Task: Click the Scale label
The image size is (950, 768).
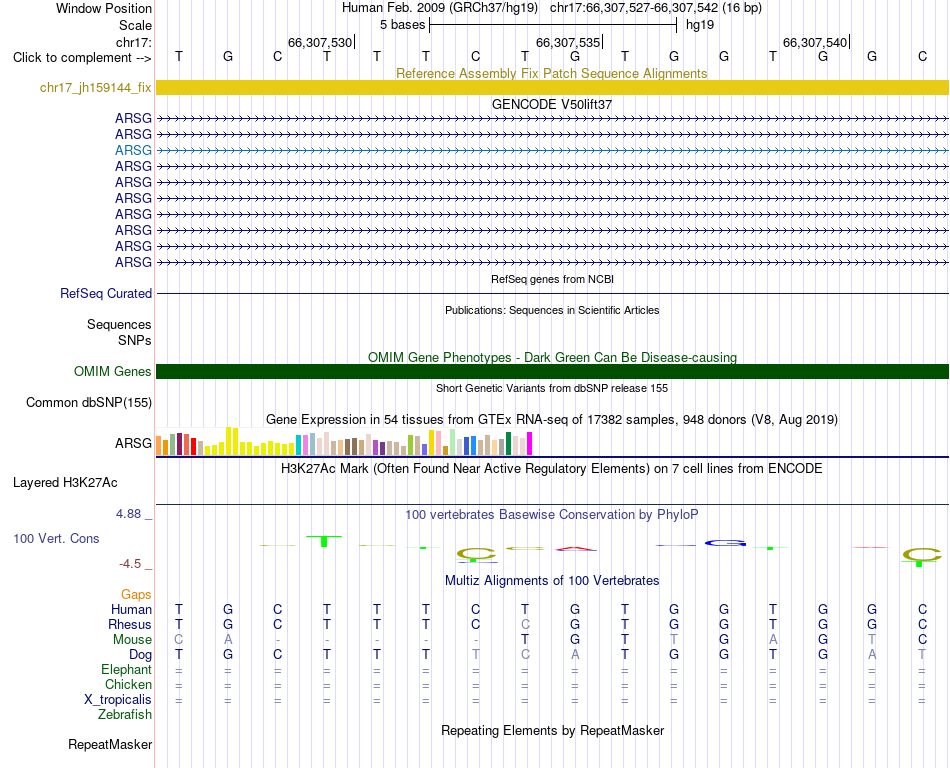Action: (135, 25)
